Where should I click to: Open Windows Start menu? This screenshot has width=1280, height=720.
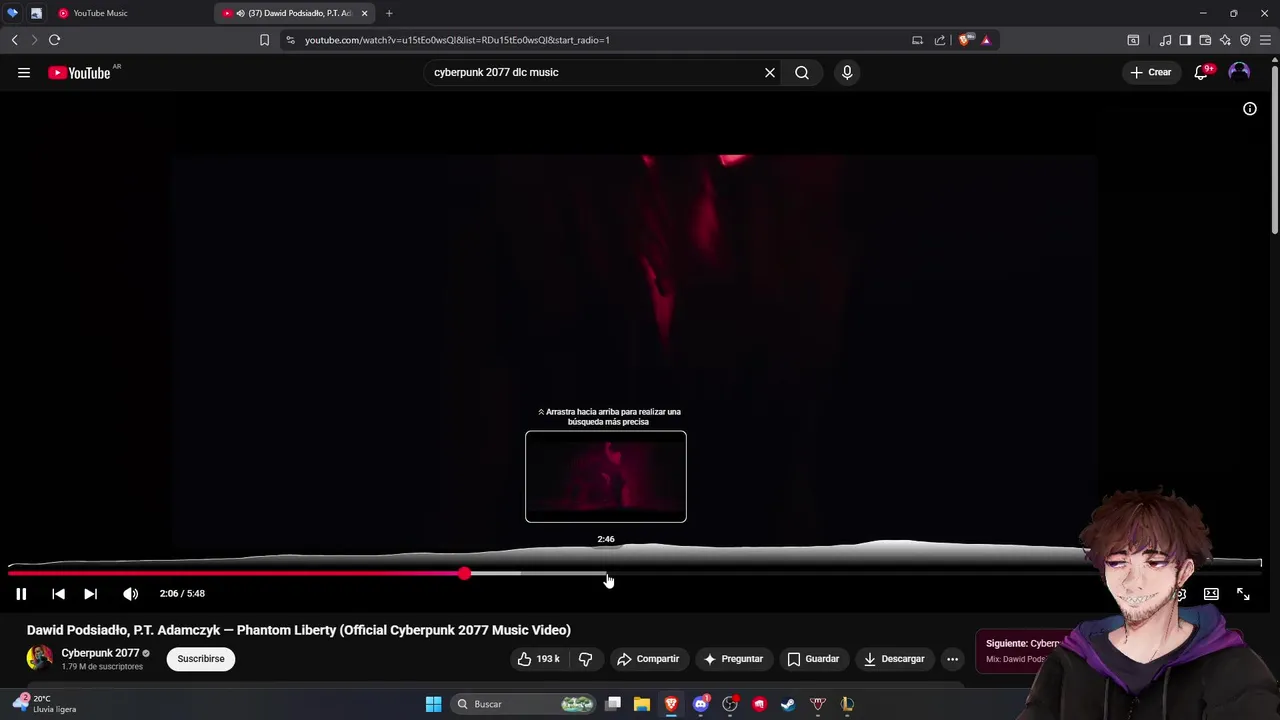tap(433, 704)
